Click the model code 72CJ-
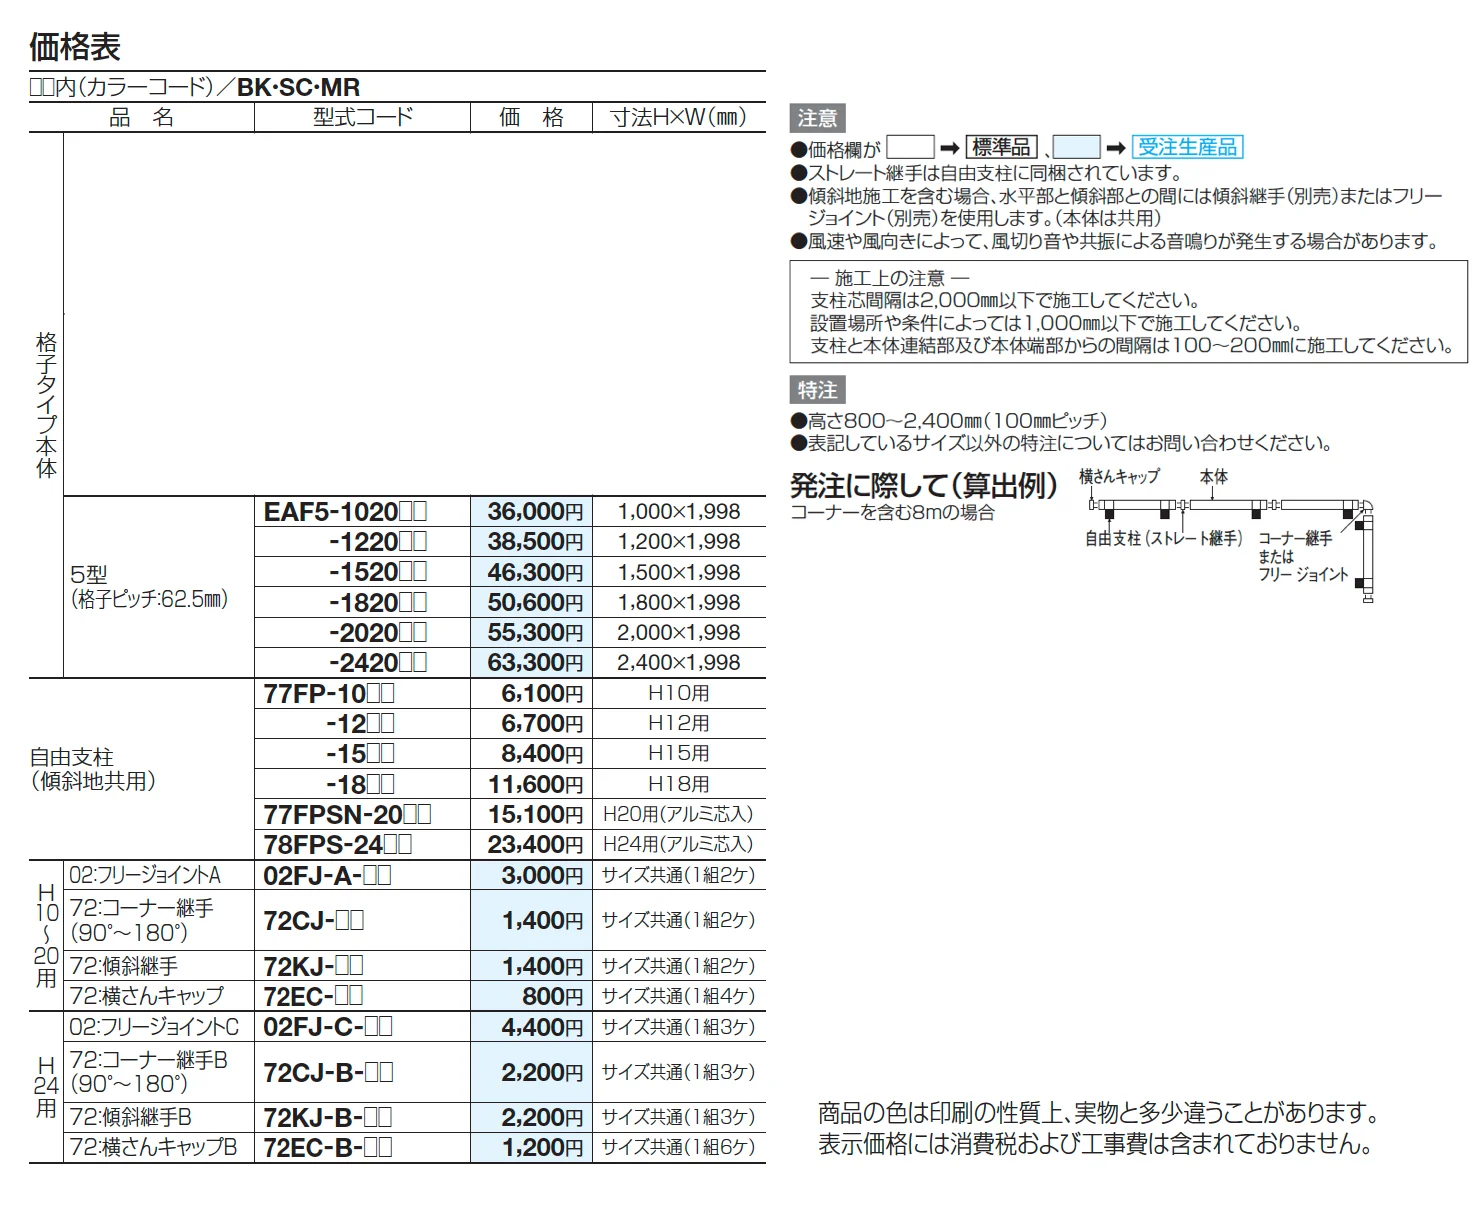 click(313, 921)
